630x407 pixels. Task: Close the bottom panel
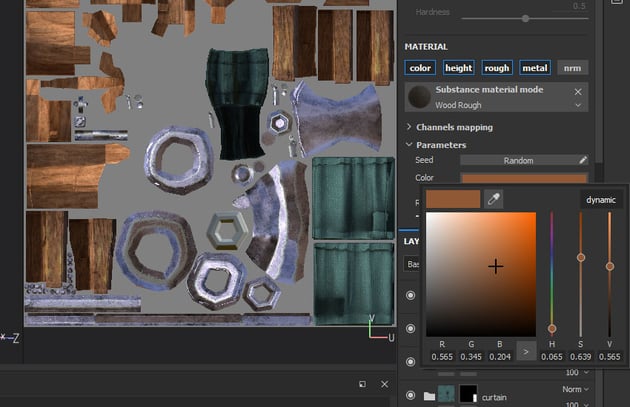(x=384, y=383)
